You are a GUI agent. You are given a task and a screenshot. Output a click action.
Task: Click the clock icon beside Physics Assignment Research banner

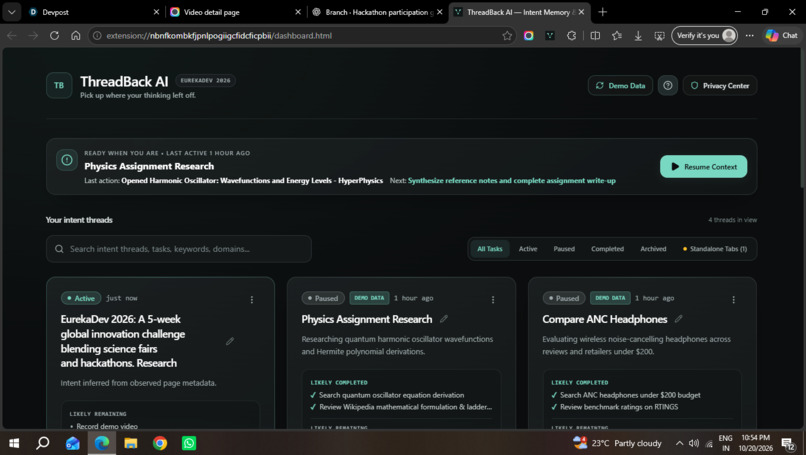67,160
